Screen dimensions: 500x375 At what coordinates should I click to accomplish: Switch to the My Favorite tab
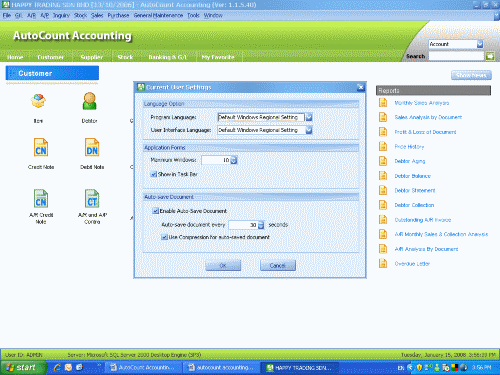(x=218, y=57)
